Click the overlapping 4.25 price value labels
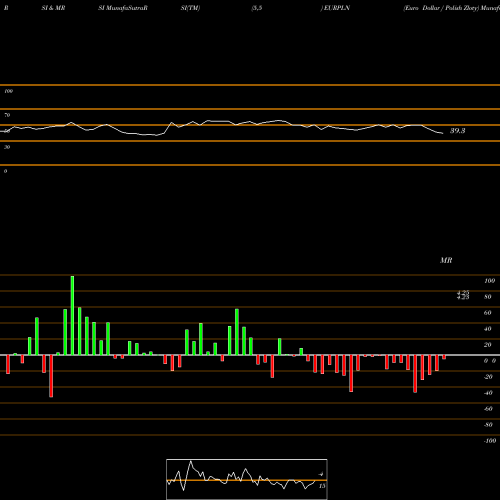The height and width of the screenshot is (500, 500). click(x=463, y=295)
